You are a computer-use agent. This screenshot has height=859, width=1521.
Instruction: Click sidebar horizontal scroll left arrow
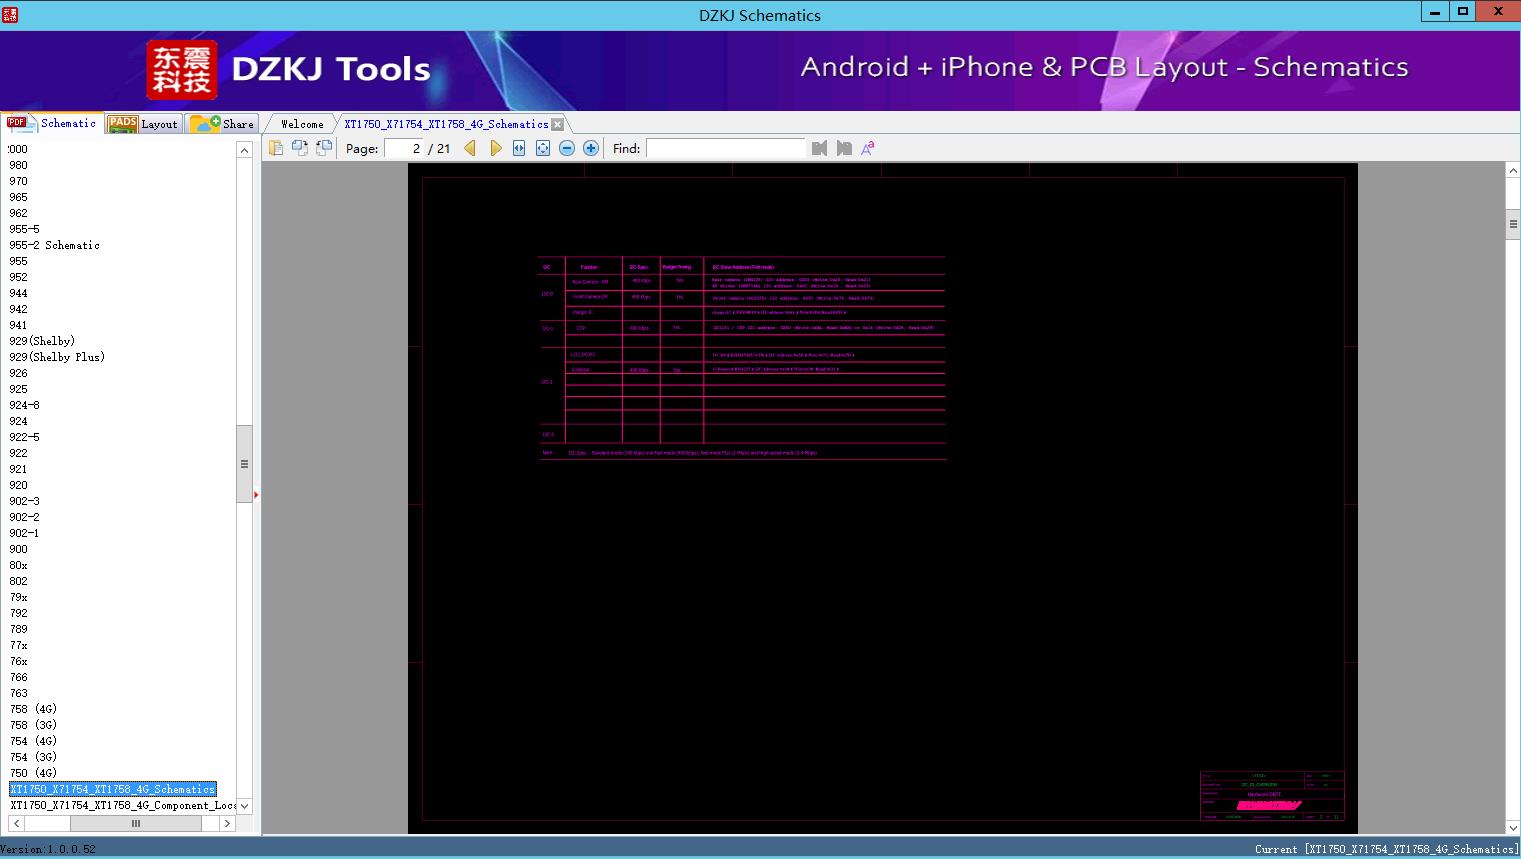[16, 824]
